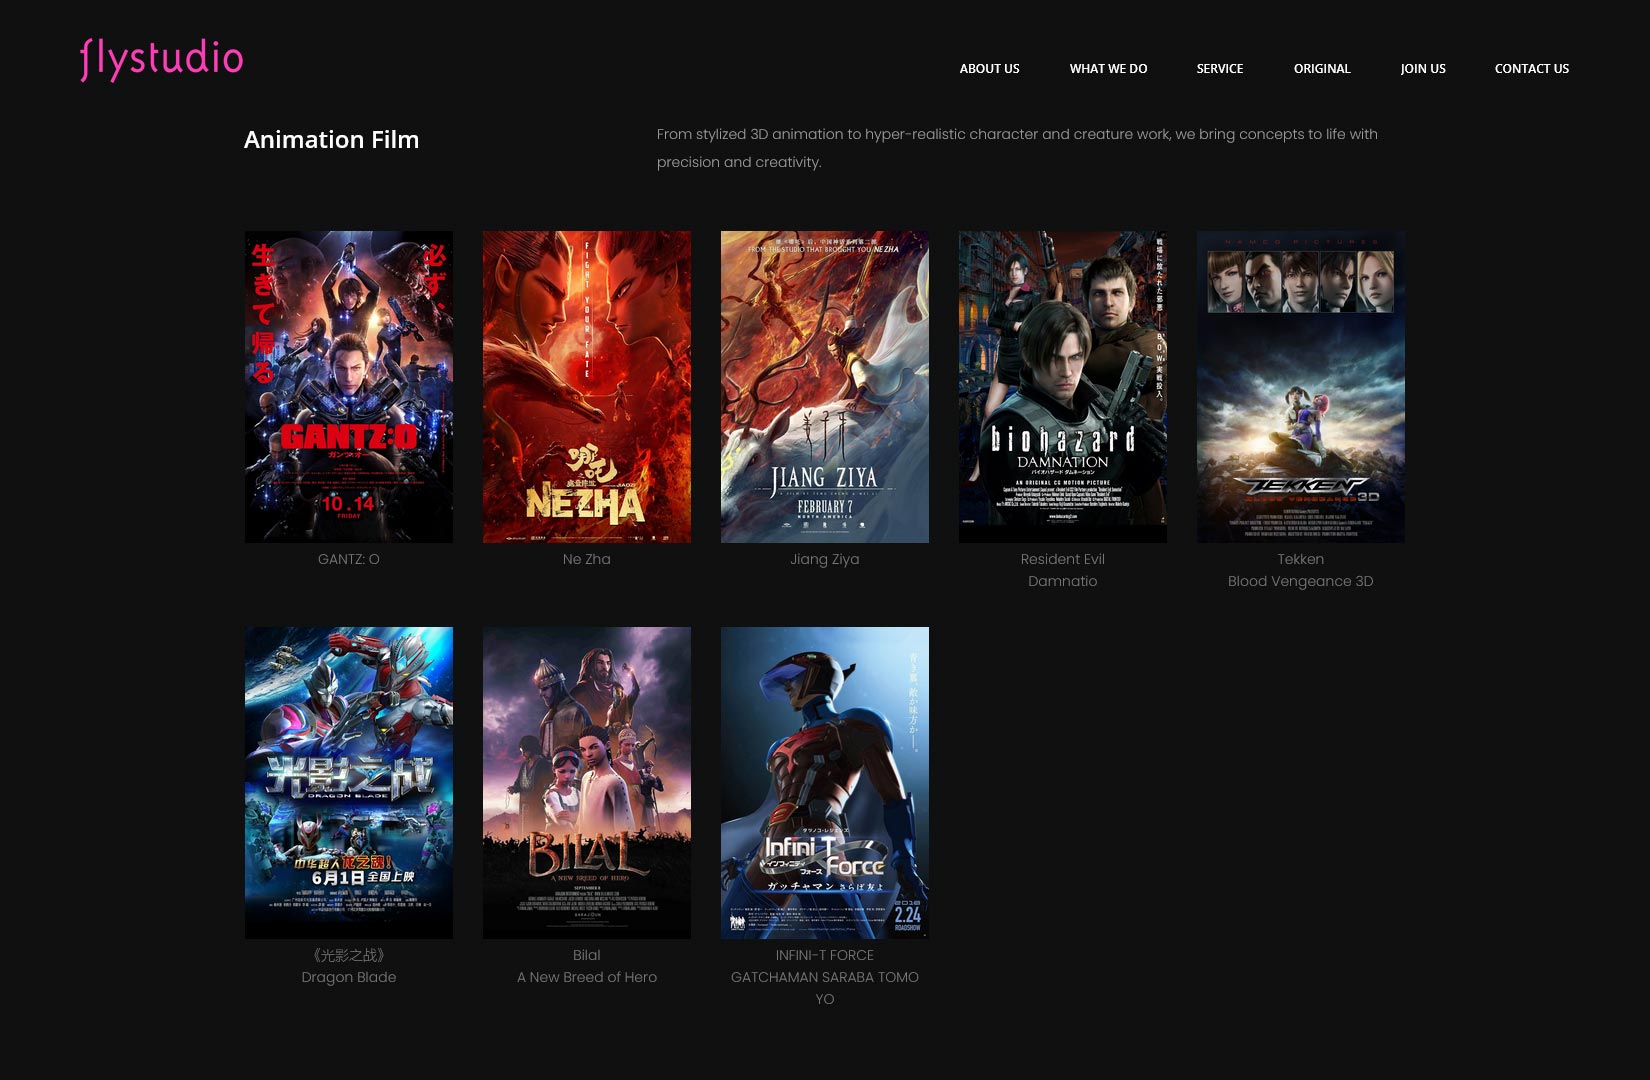This screenshot has height=1080, width=1650.
Task: Click the 'Animation Film' heading
Action: (332, 140)
